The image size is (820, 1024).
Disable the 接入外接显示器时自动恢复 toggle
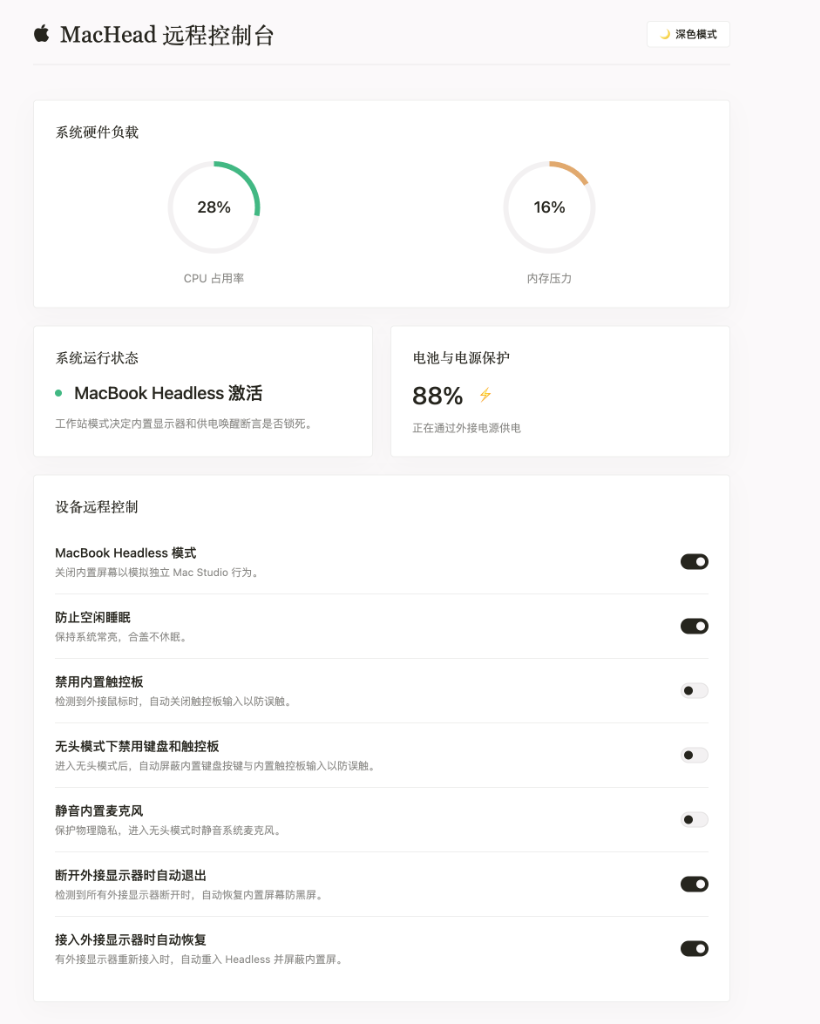[694, 949]
